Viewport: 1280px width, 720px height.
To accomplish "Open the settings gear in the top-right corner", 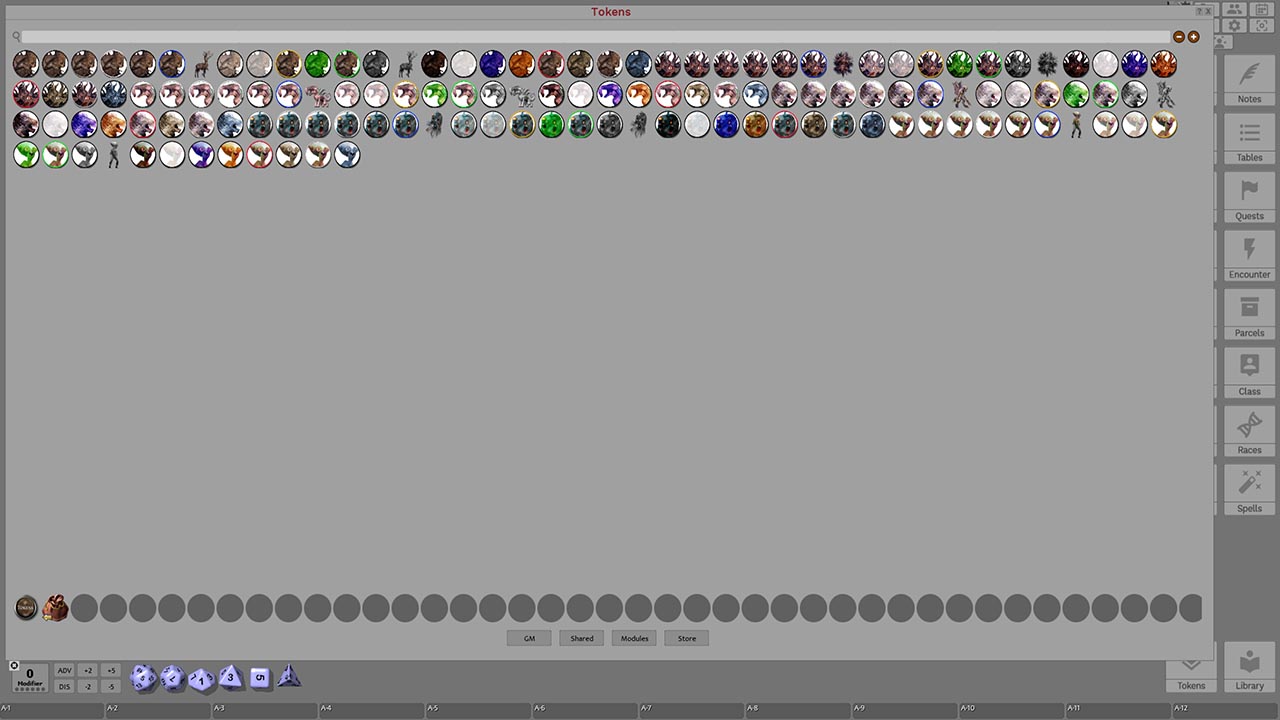I will 1234,25.
